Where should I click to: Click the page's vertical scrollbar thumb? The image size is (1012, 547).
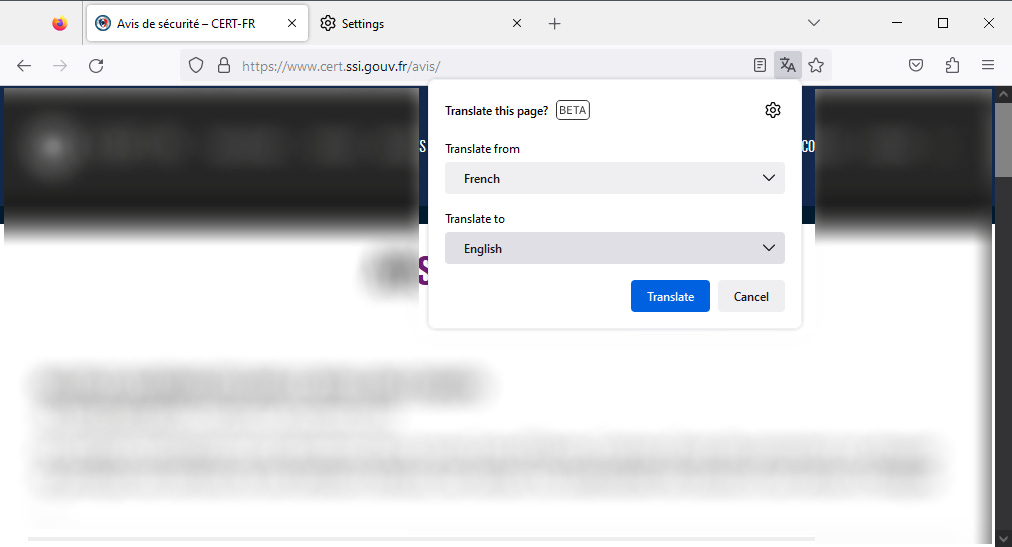[1003, 139]
